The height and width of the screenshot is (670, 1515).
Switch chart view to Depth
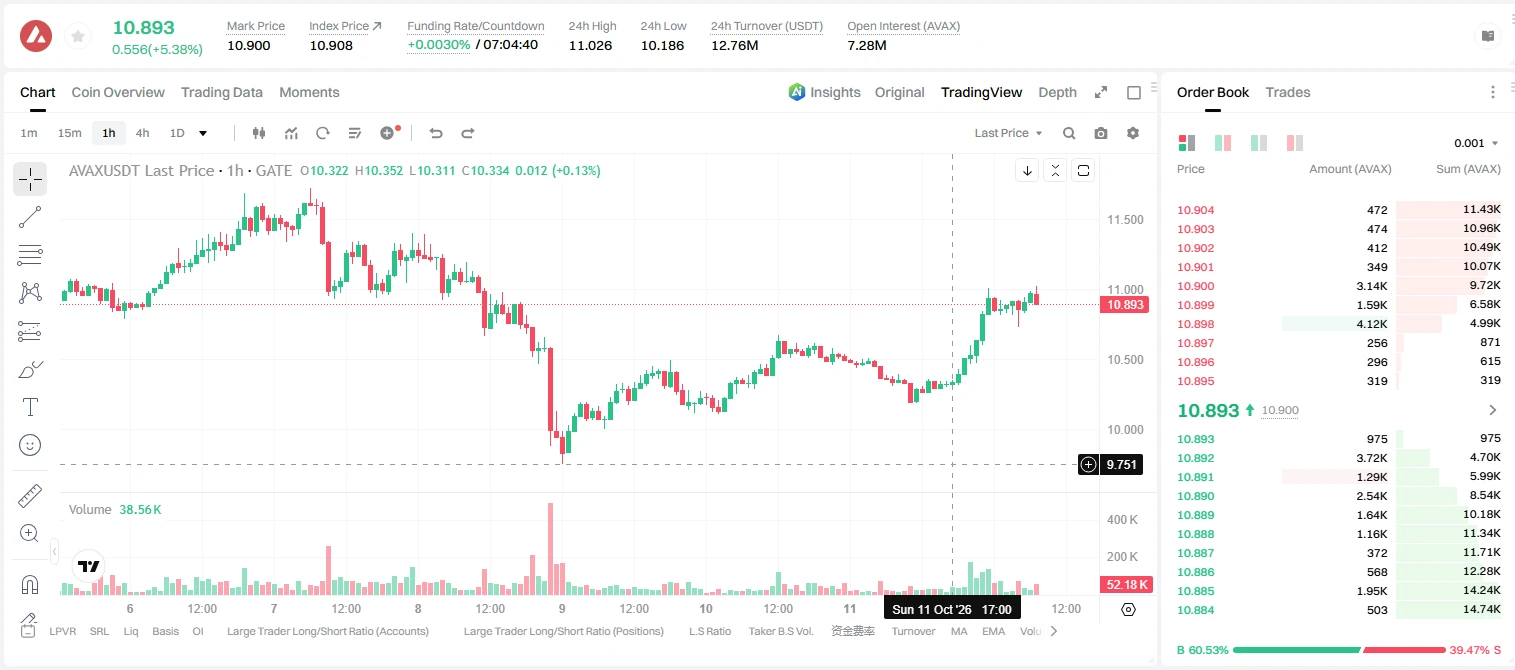point(1057,92)
